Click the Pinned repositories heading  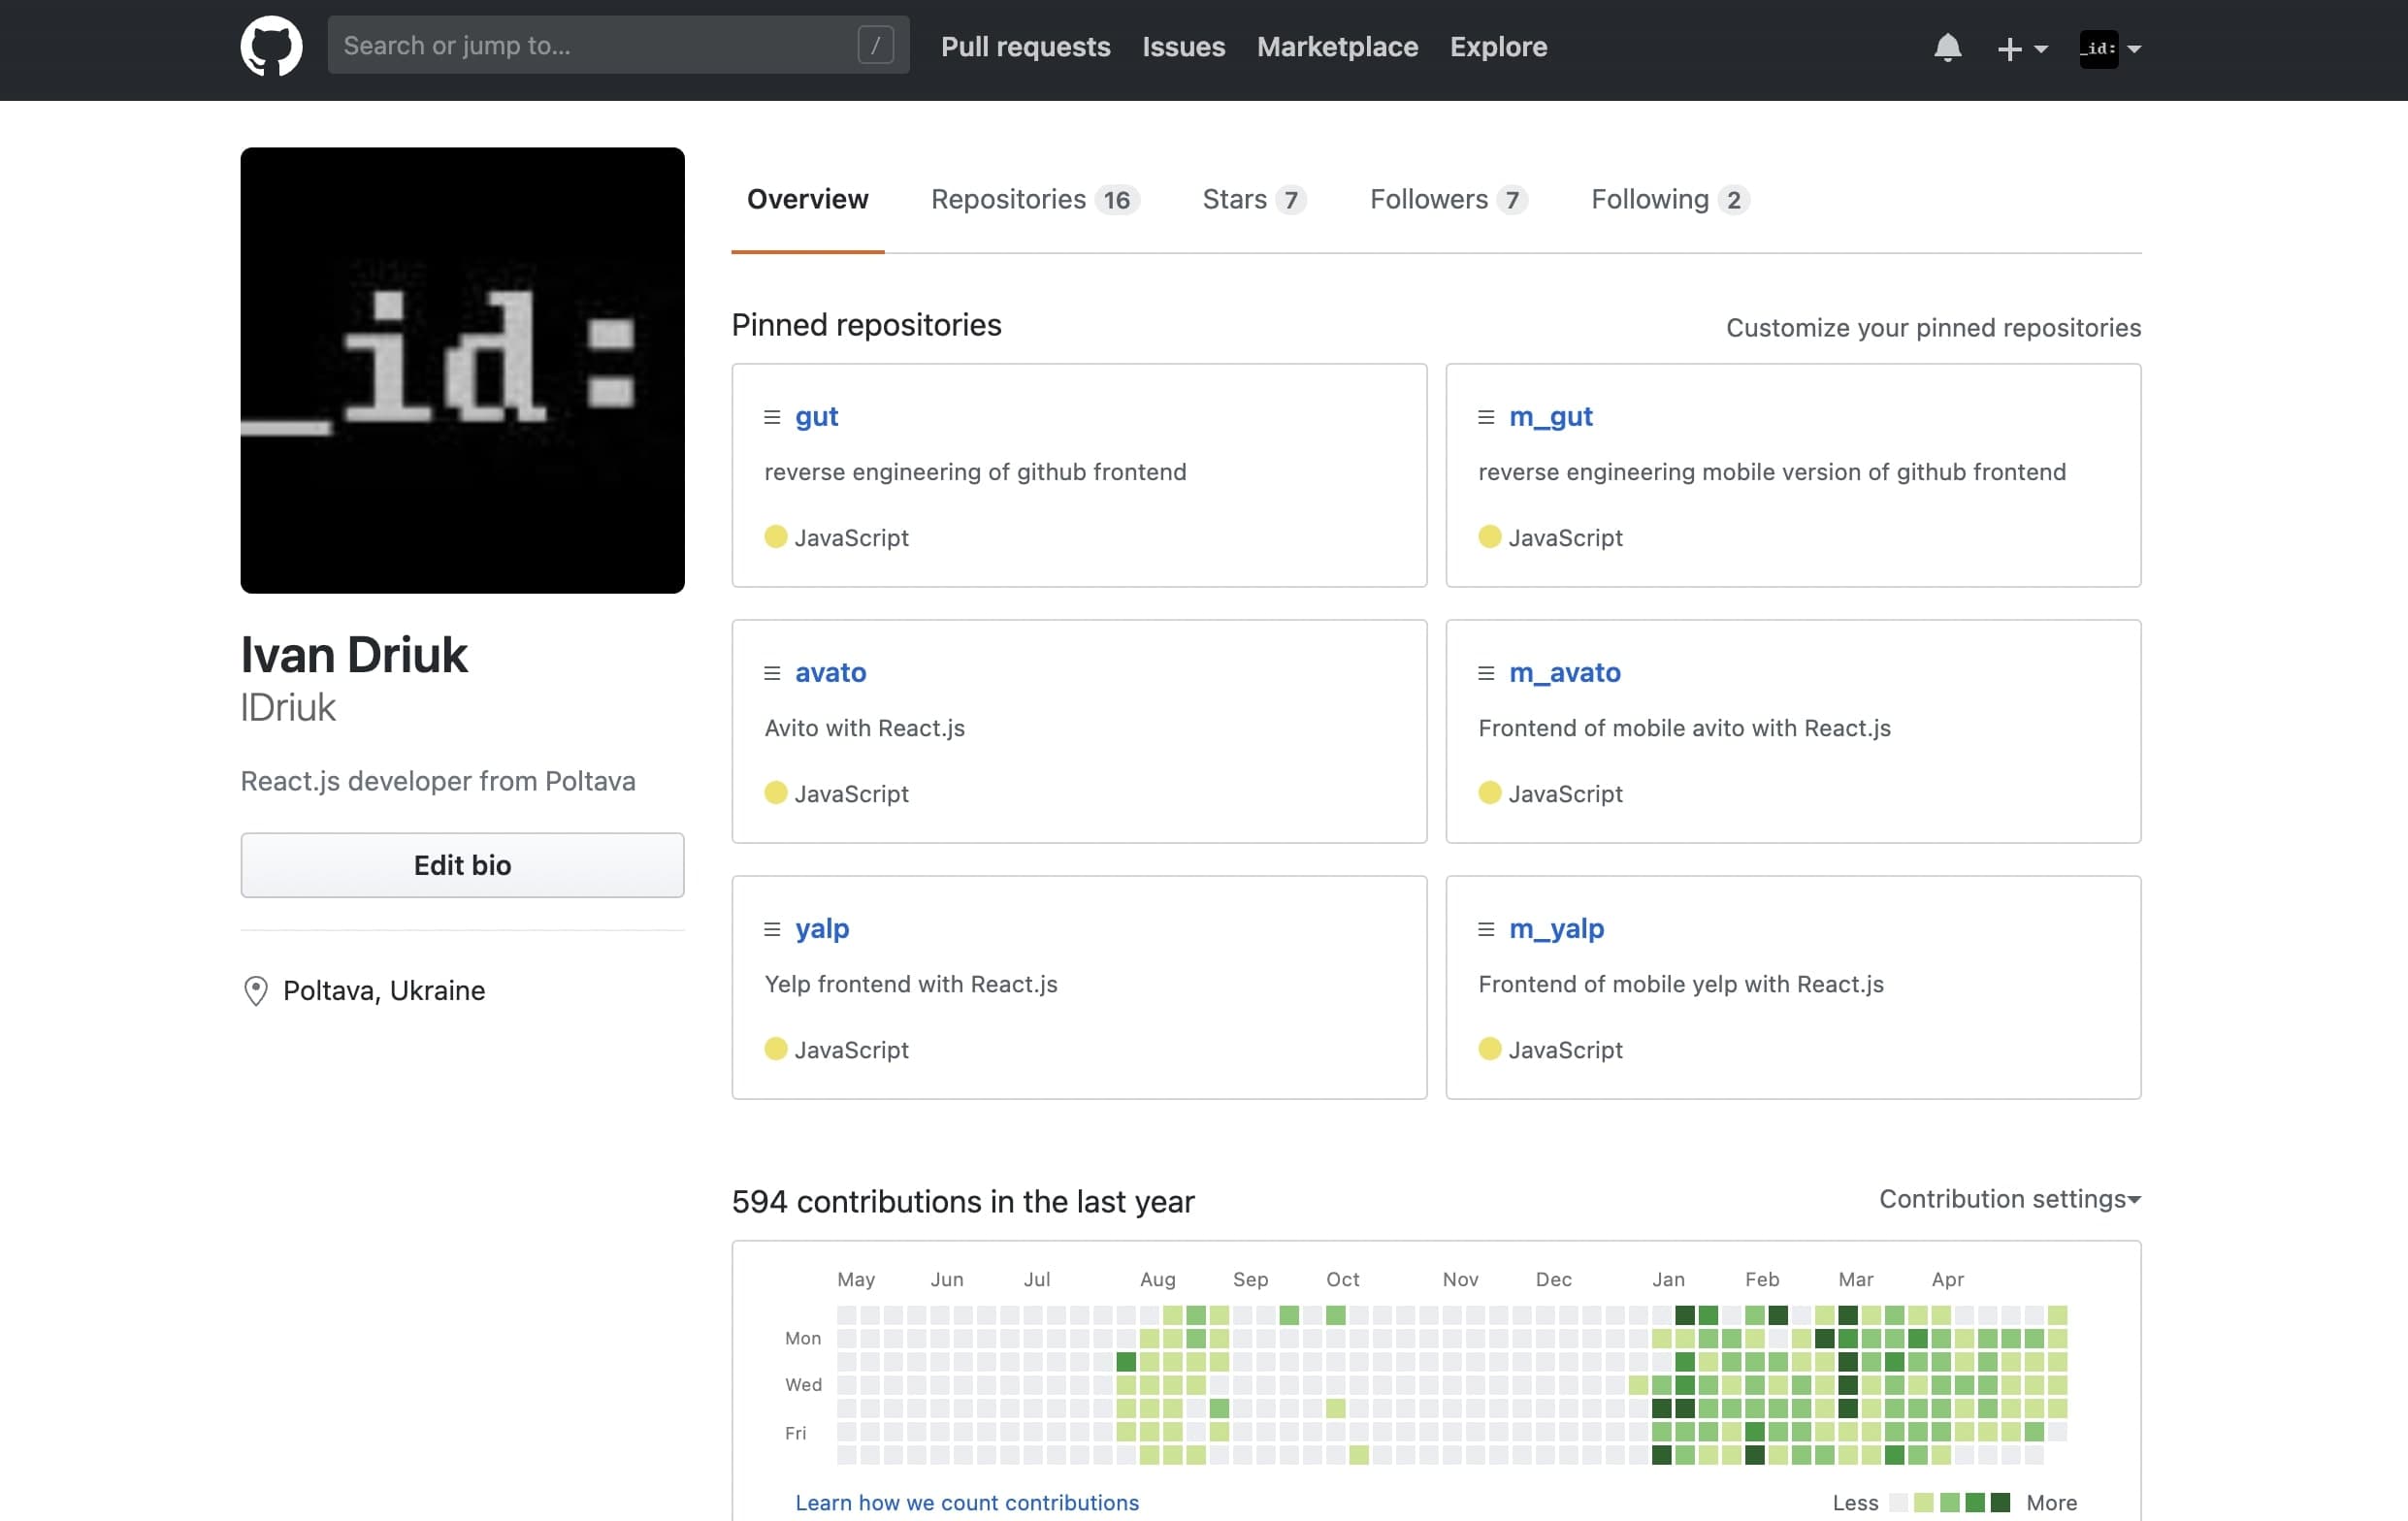coord(866,325)
